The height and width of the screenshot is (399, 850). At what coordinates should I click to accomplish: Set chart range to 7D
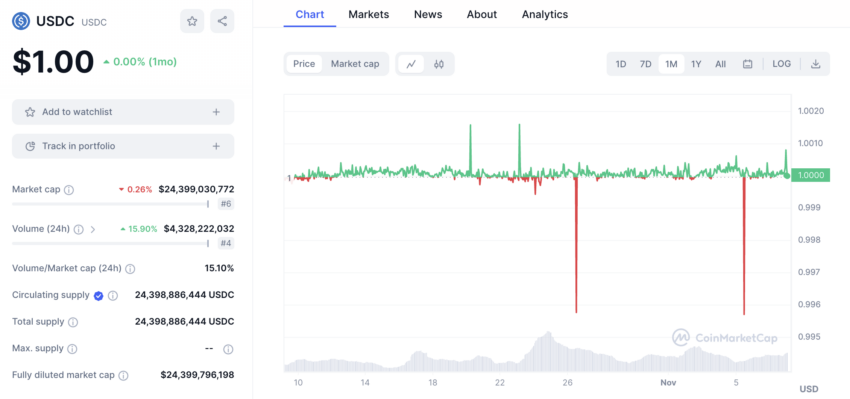(646, 64)
